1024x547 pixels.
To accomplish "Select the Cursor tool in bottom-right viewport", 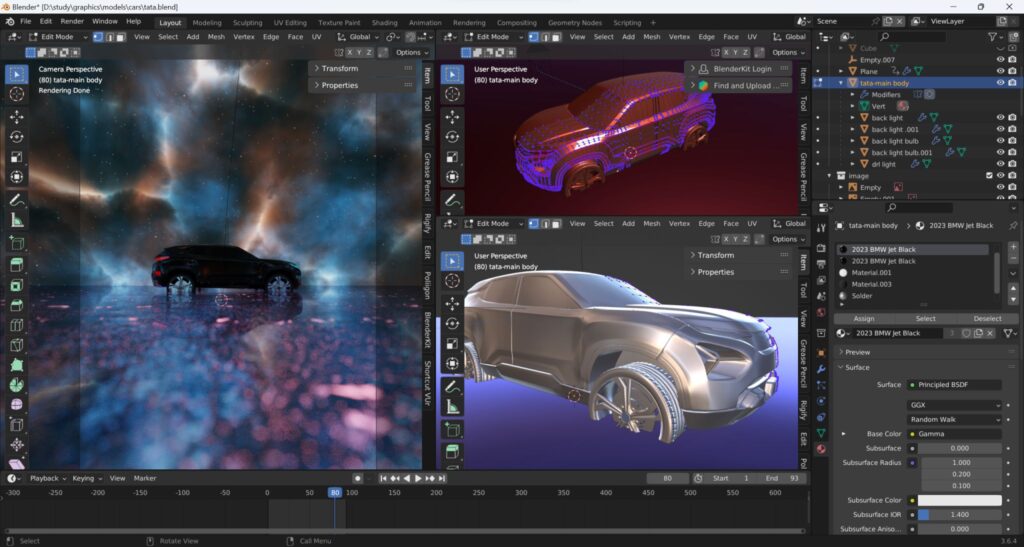I will click(x=452, y=281).
